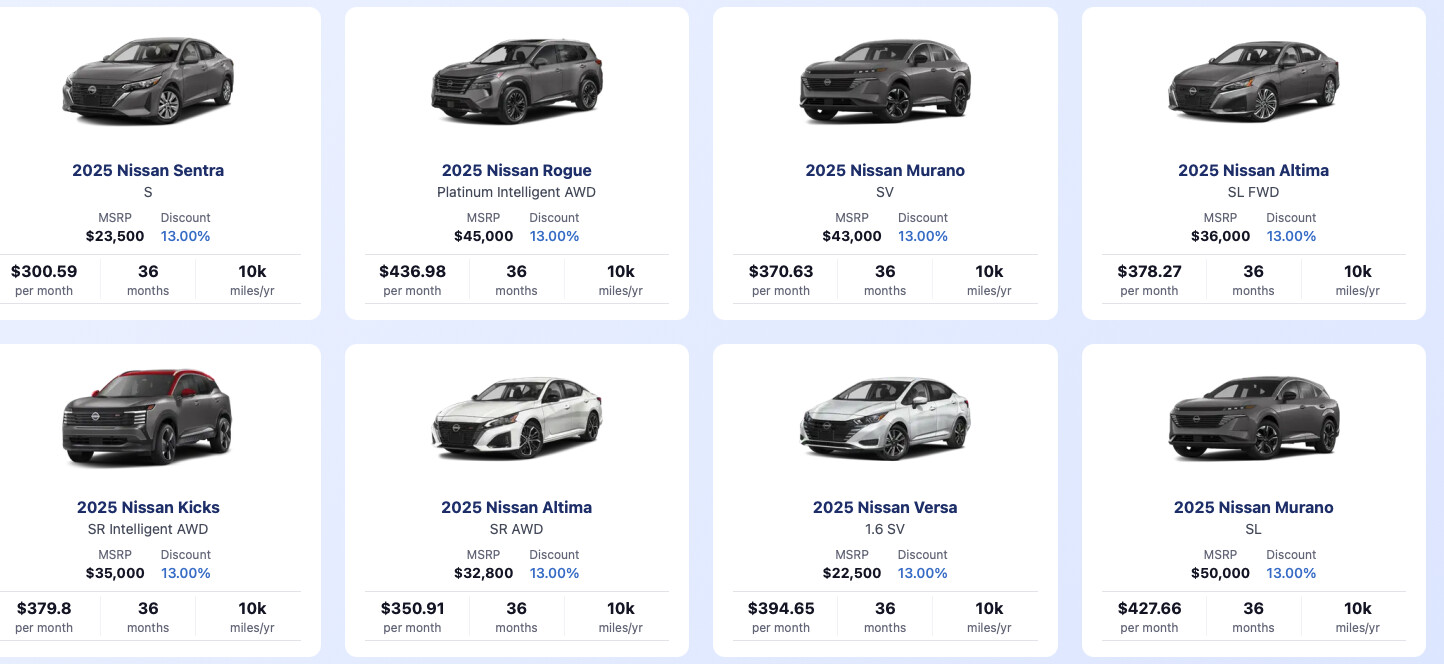1444x664 pixels.
Task: Click the Murano SL car thumbnail
Action: coord(1253,418)
